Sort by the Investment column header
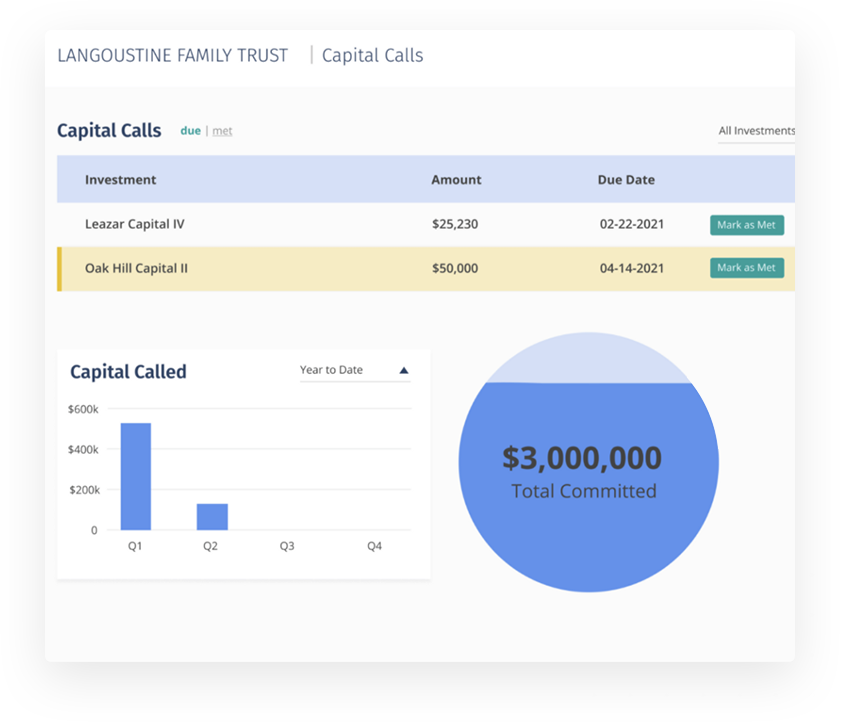The height and width of the screenshot is (722, 851). pyautogui.click(x=120, y=180)
